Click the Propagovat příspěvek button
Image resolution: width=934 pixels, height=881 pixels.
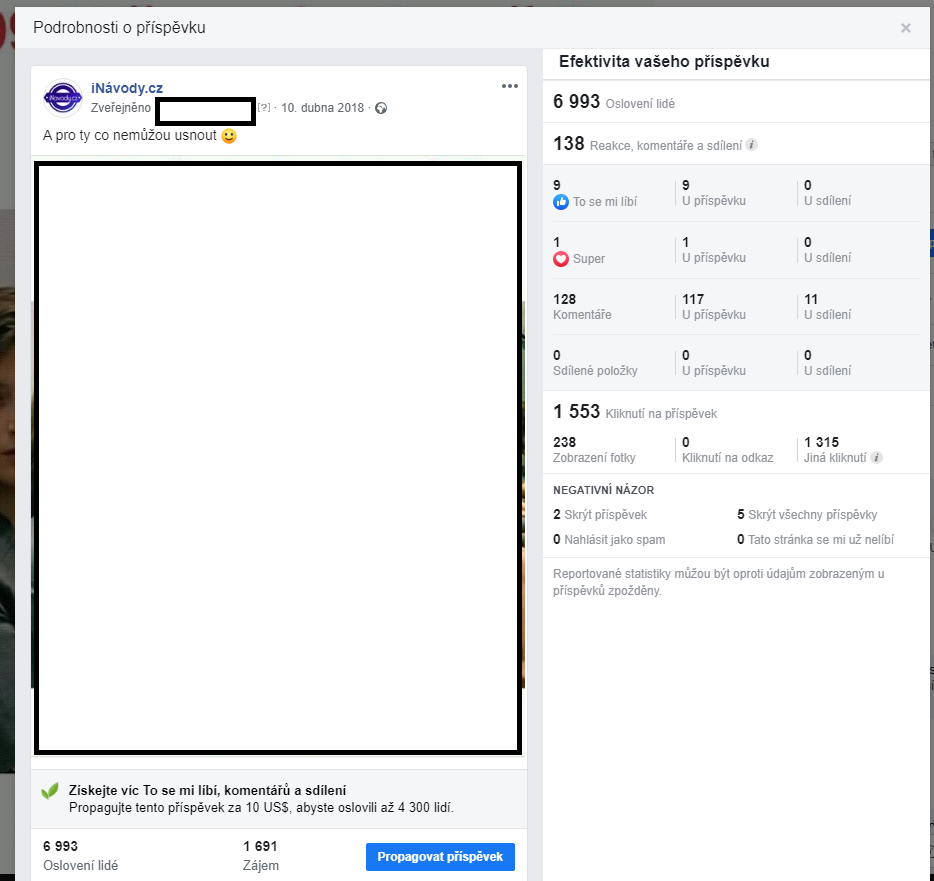pyautogui.click(x=440, y=857)
